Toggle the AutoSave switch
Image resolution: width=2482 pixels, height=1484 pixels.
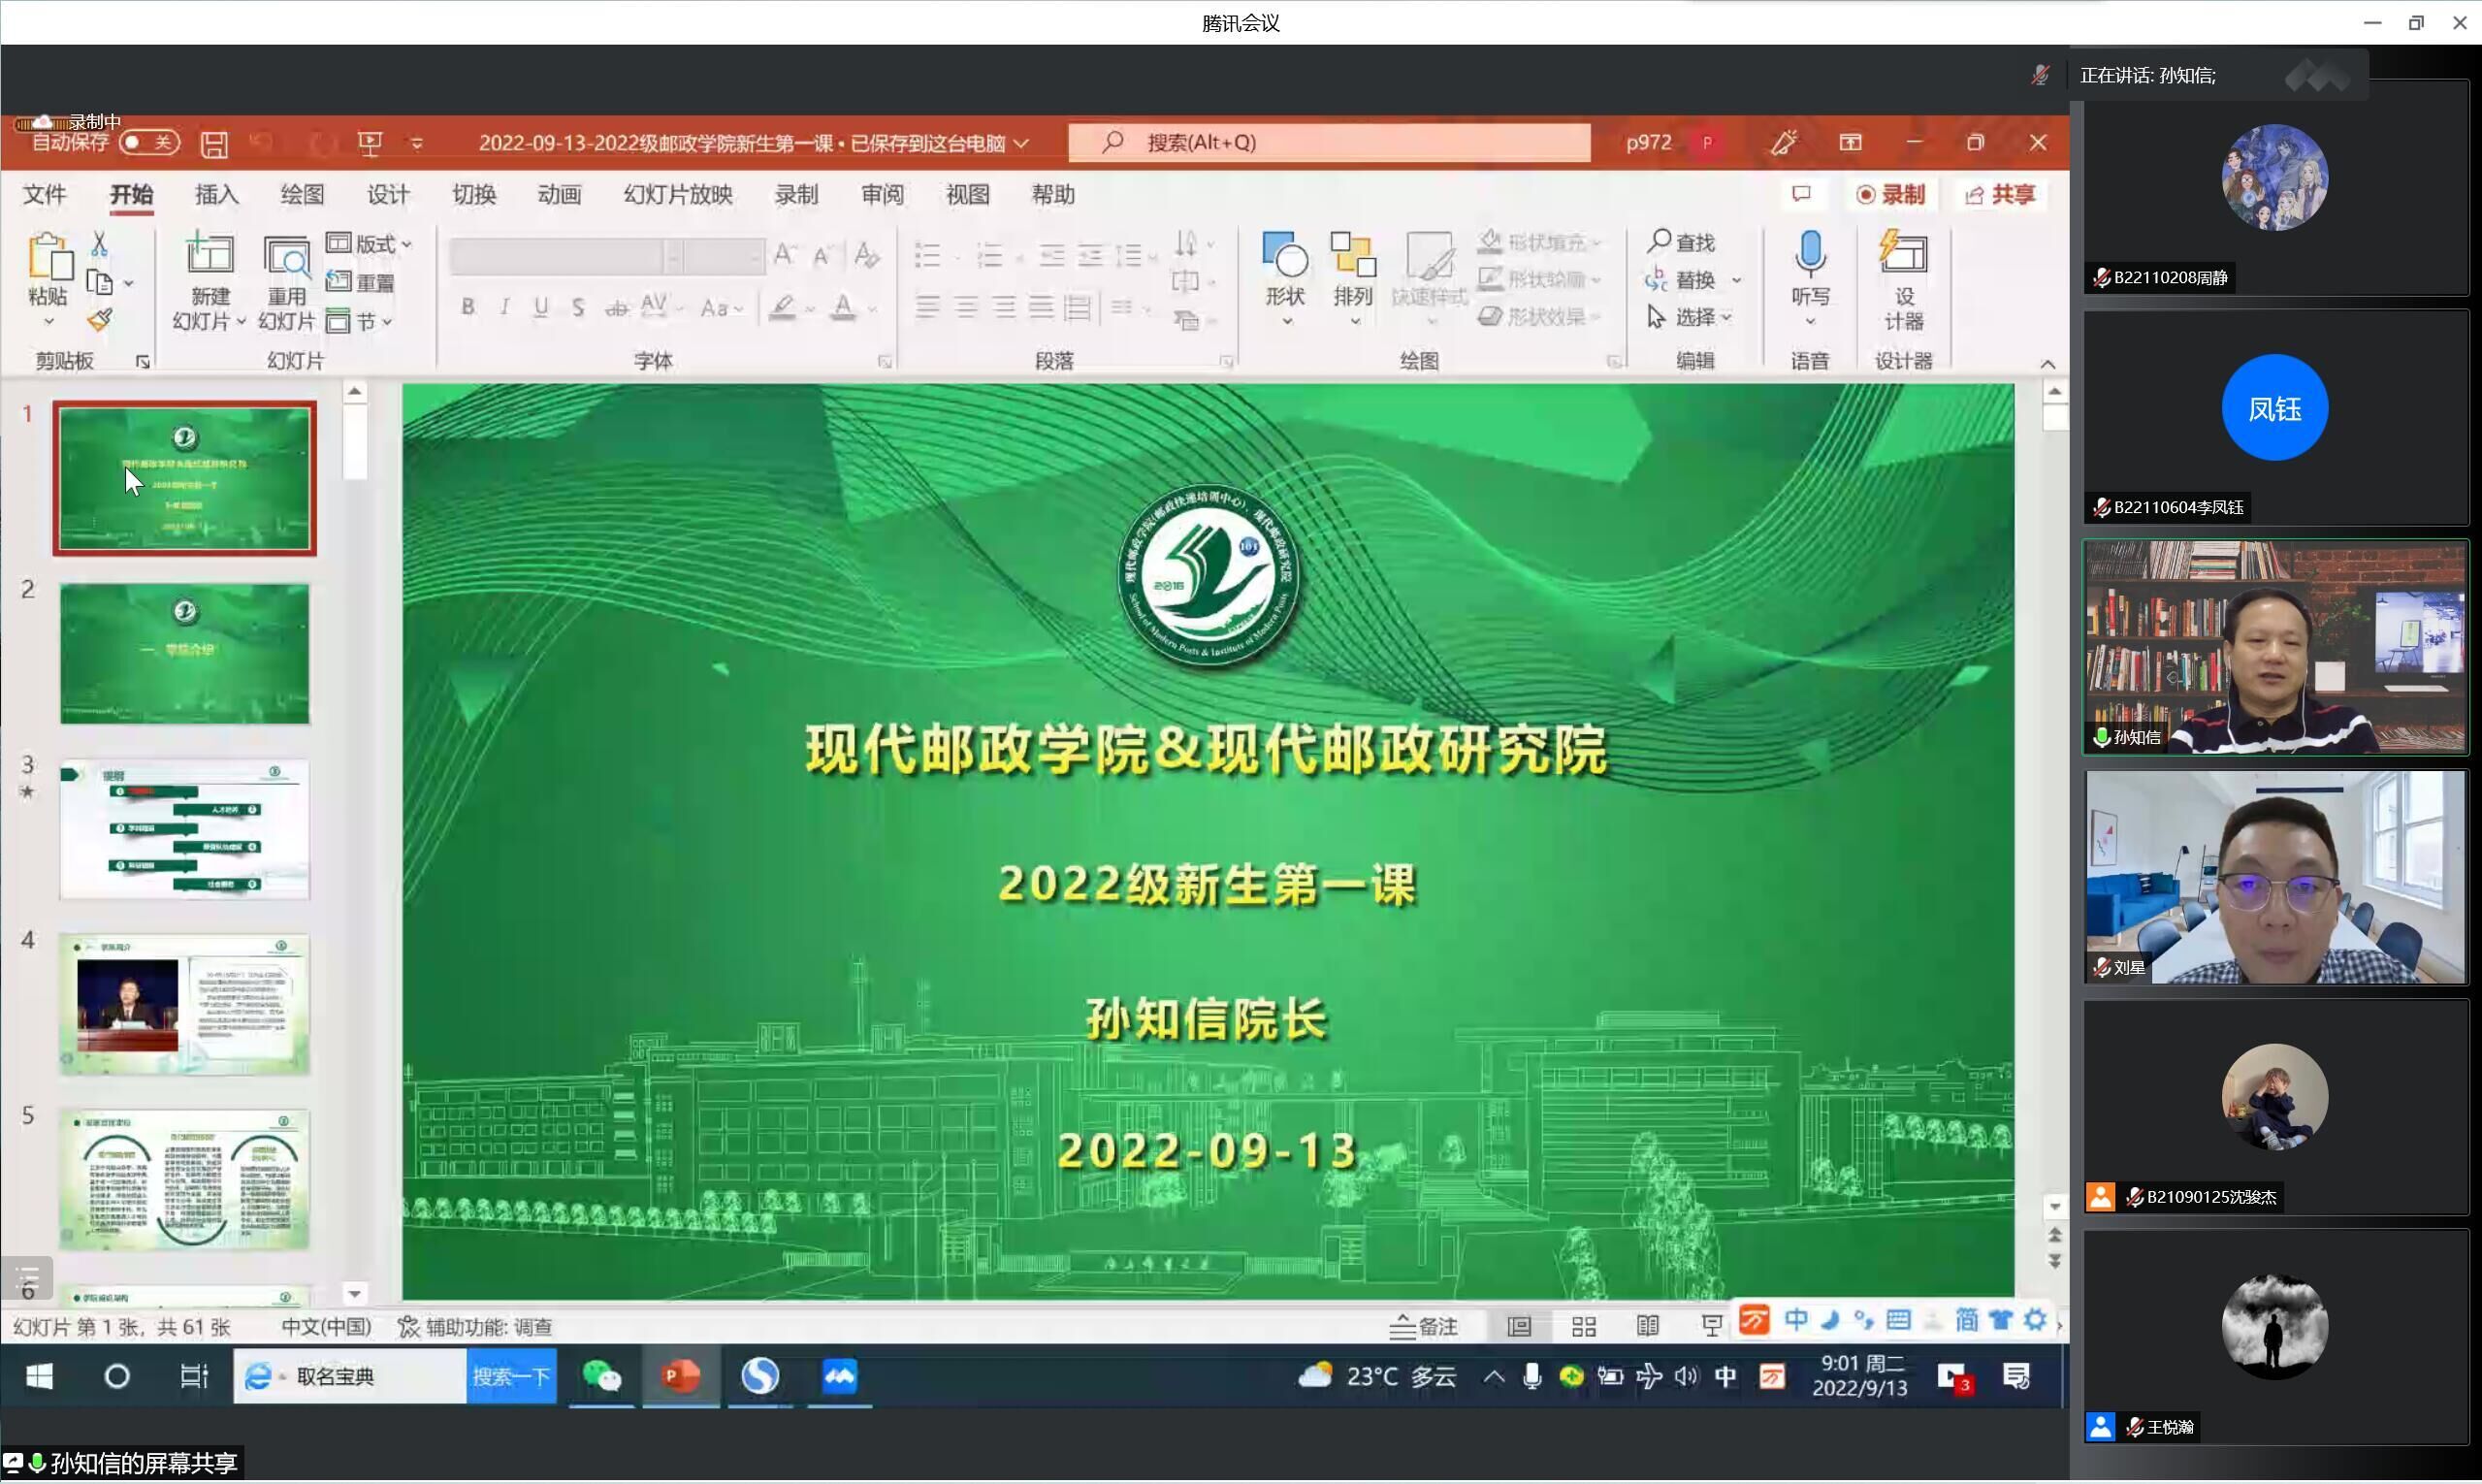pos(149,143)
